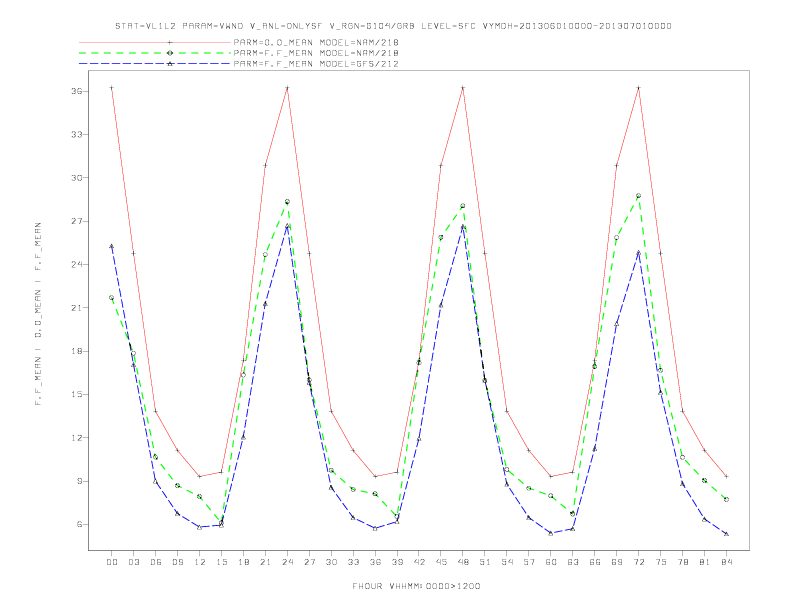Click x-axis tick label 69
This screenshot has width=792, height=612.
point(617,562)
